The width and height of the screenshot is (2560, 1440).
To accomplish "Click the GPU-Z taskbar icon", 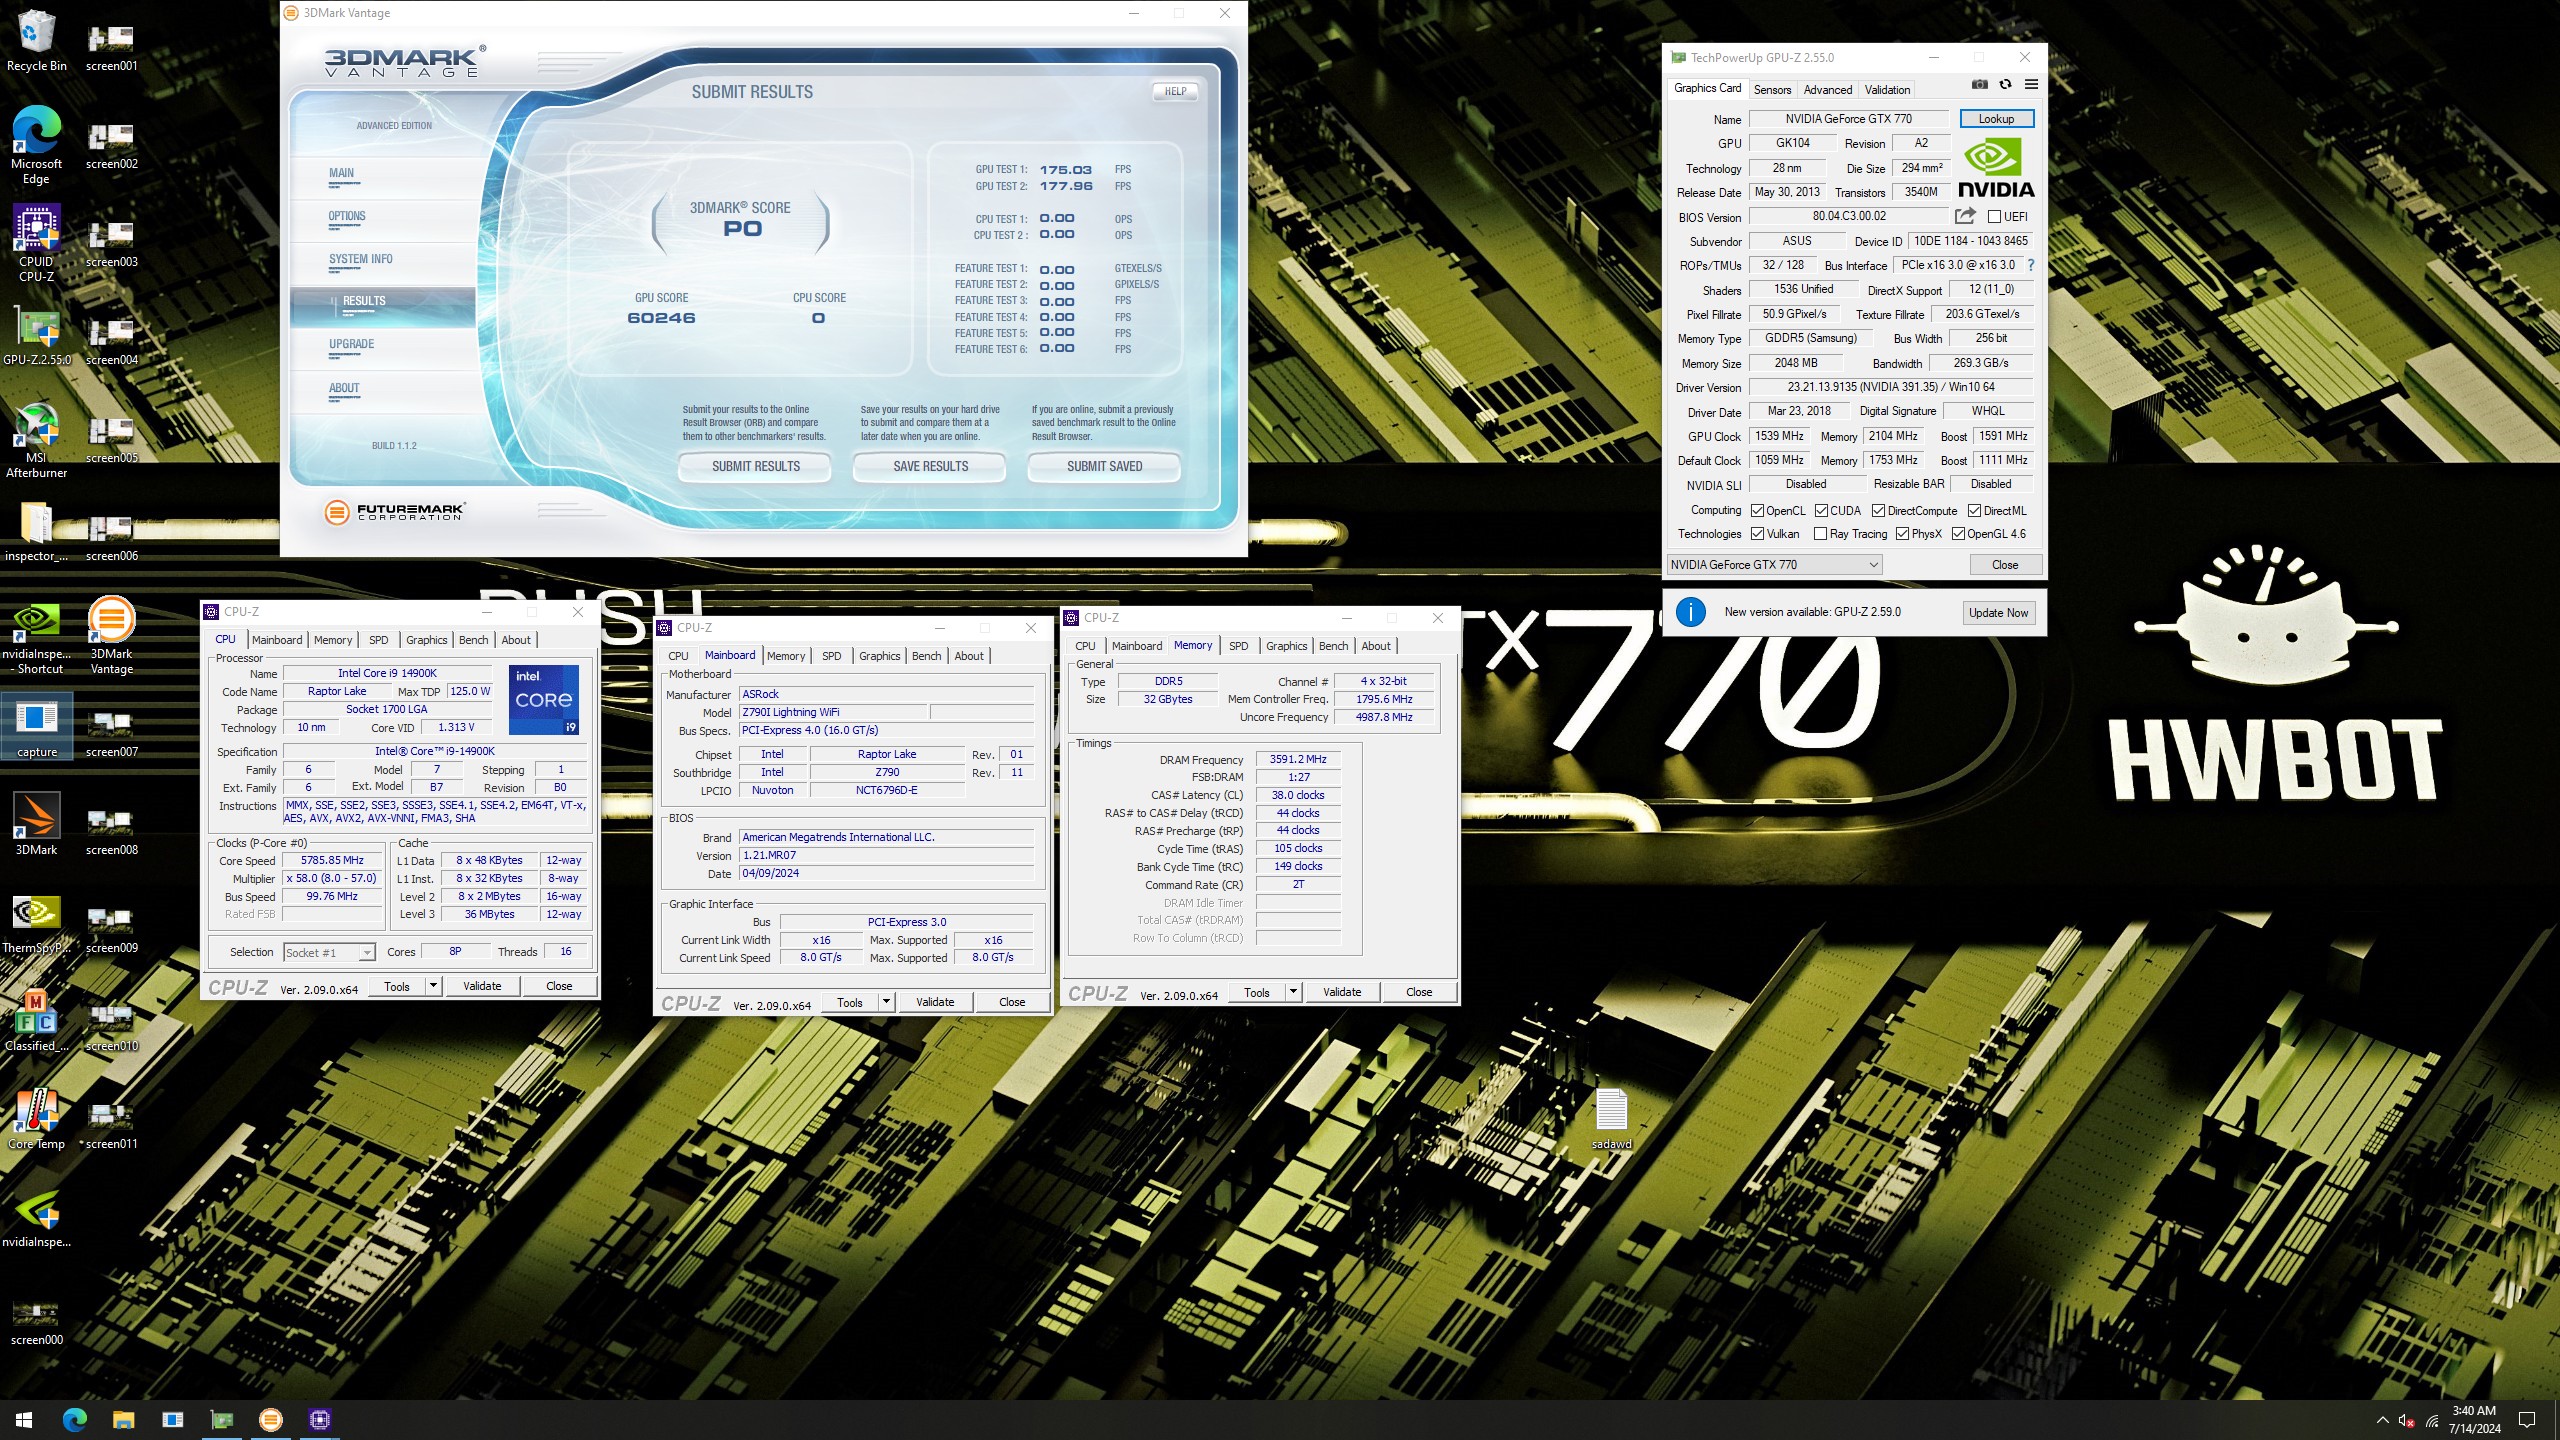I will click(x=221, y=1419).
